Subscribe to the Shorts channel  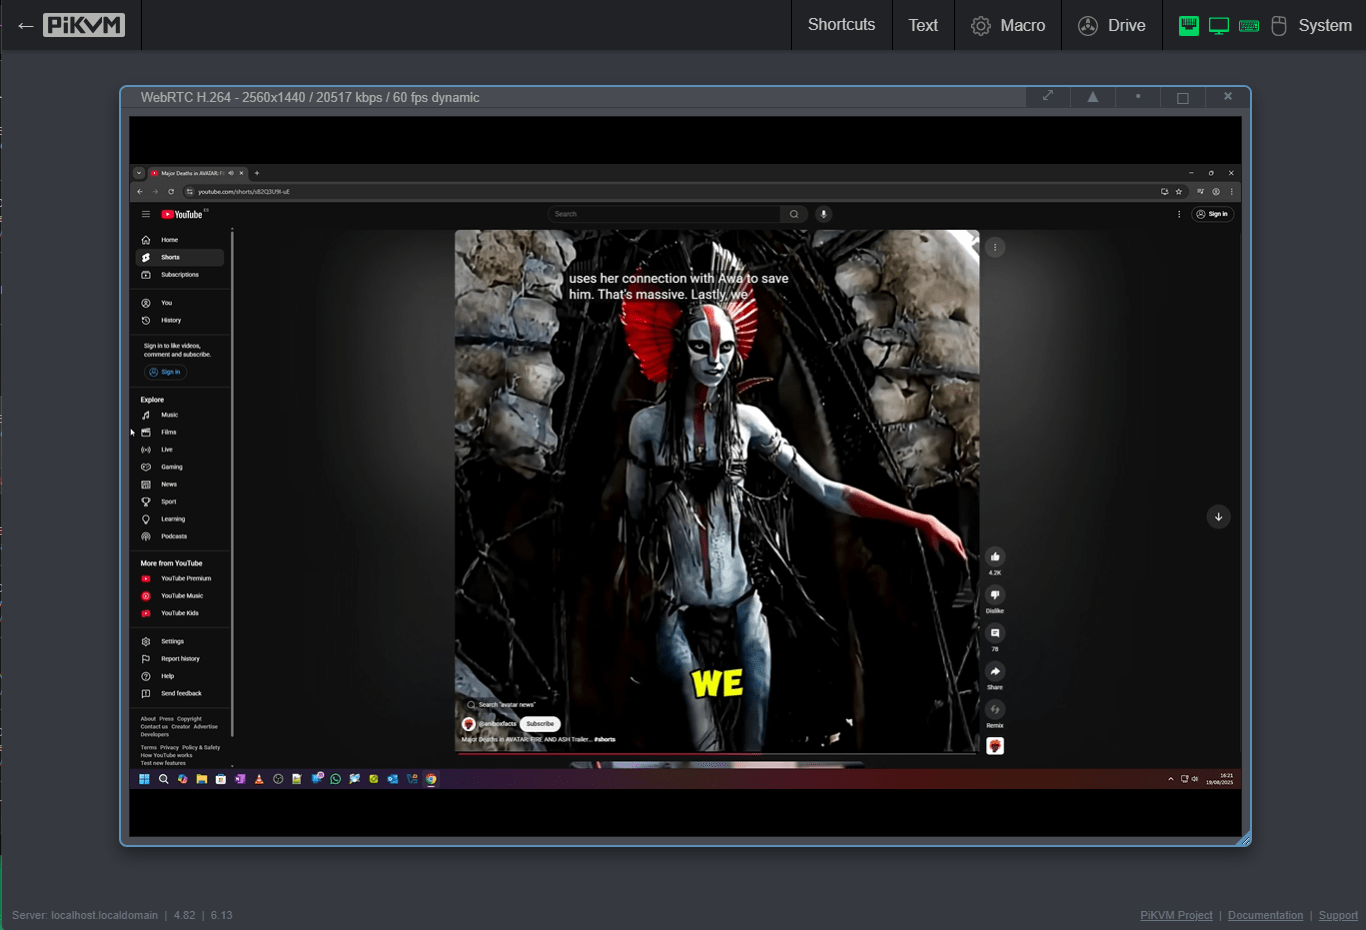[540, 723]
